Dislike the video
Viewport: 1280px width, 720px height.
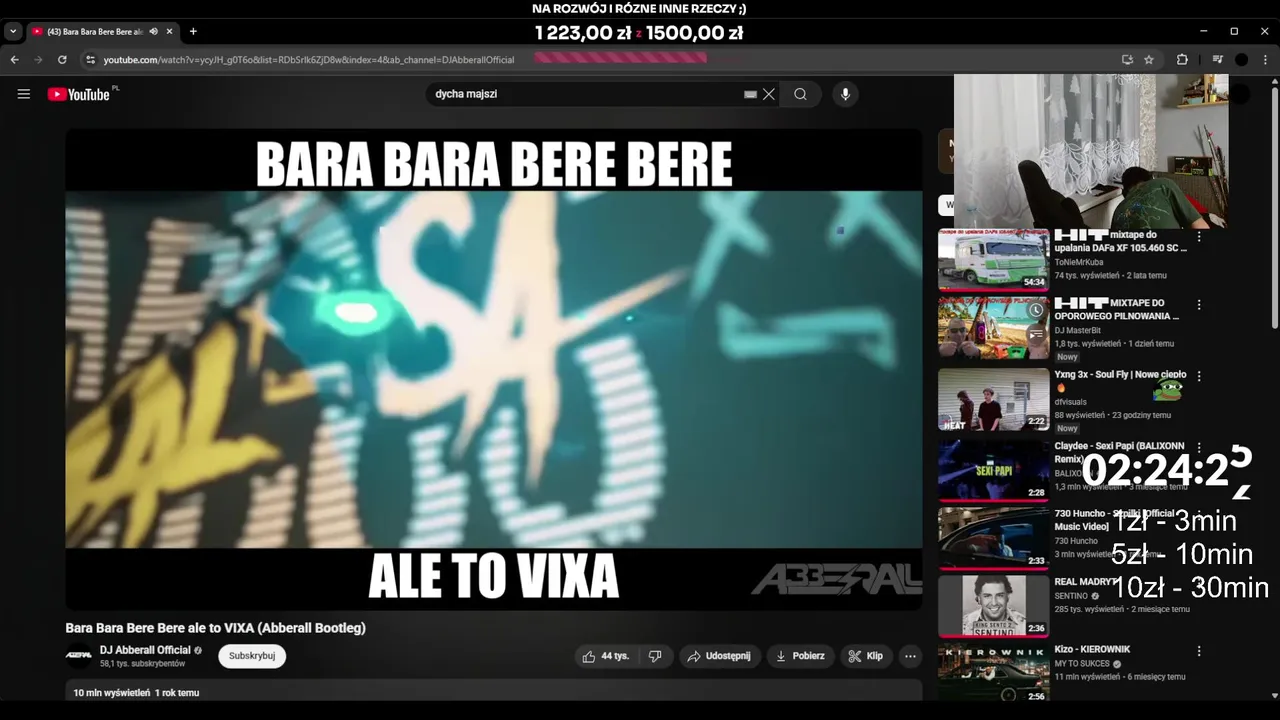coord(655,656)
